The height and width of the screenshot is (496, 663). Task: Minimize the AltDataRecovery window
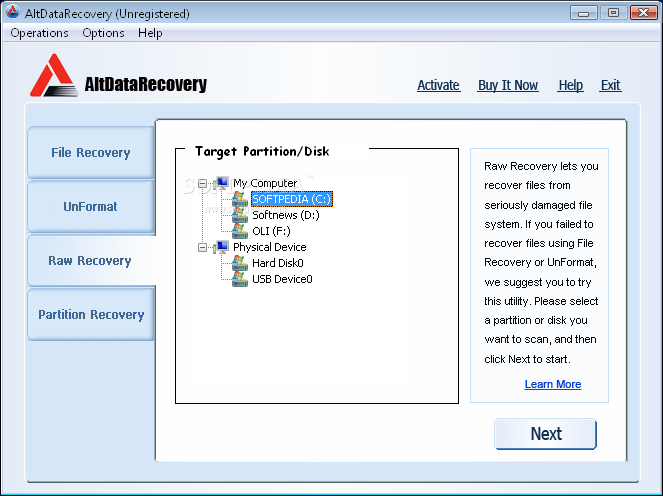[584, 13]
